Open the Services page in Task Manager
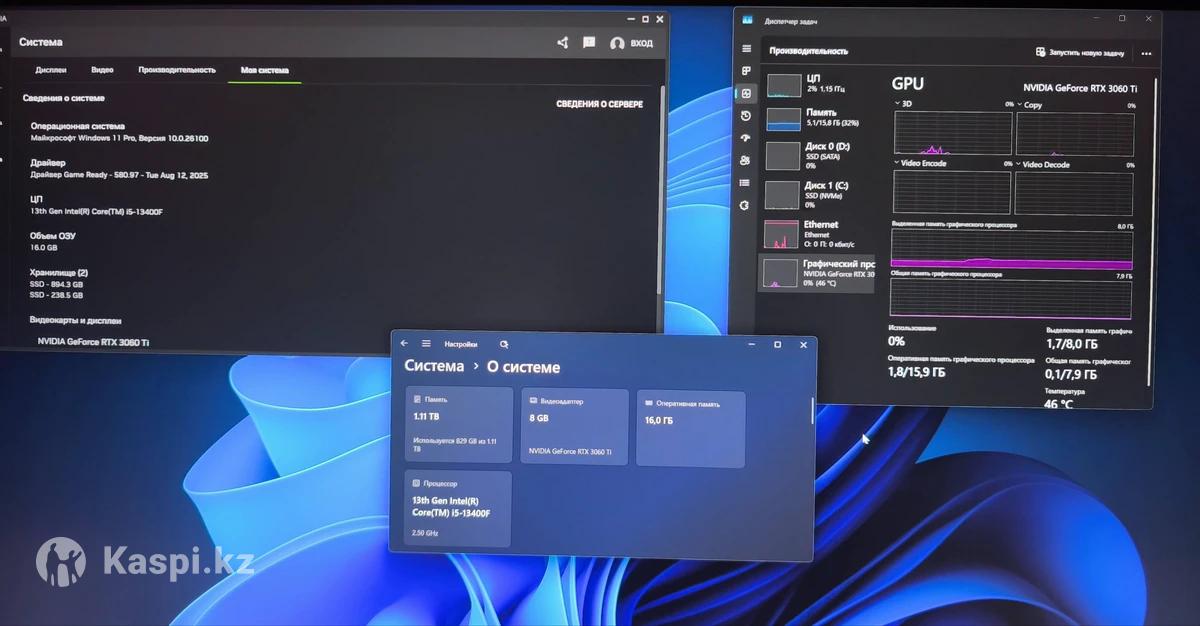Image resolution: width=1200 pixels, height=626 pixels. tap(745, 205)
